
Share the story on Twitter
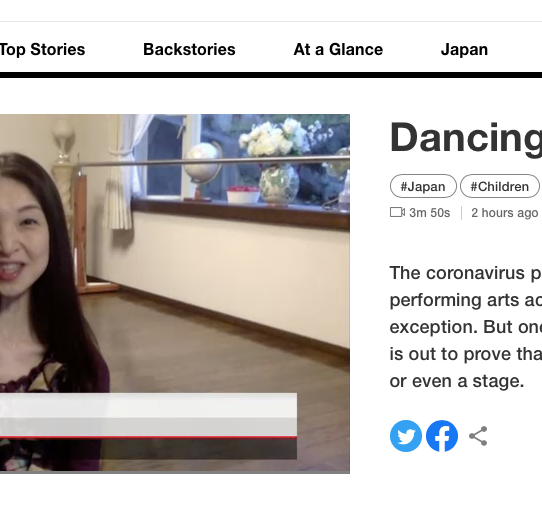click(x=406, y=436)
